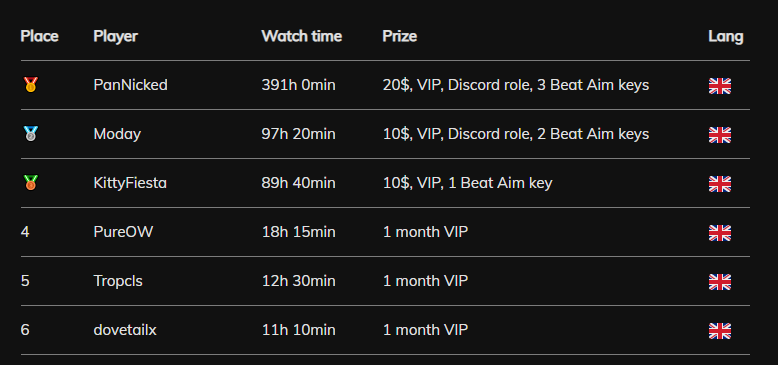
Task: Click the UK flag in Moday's row
Action: (x=719, y=135)
